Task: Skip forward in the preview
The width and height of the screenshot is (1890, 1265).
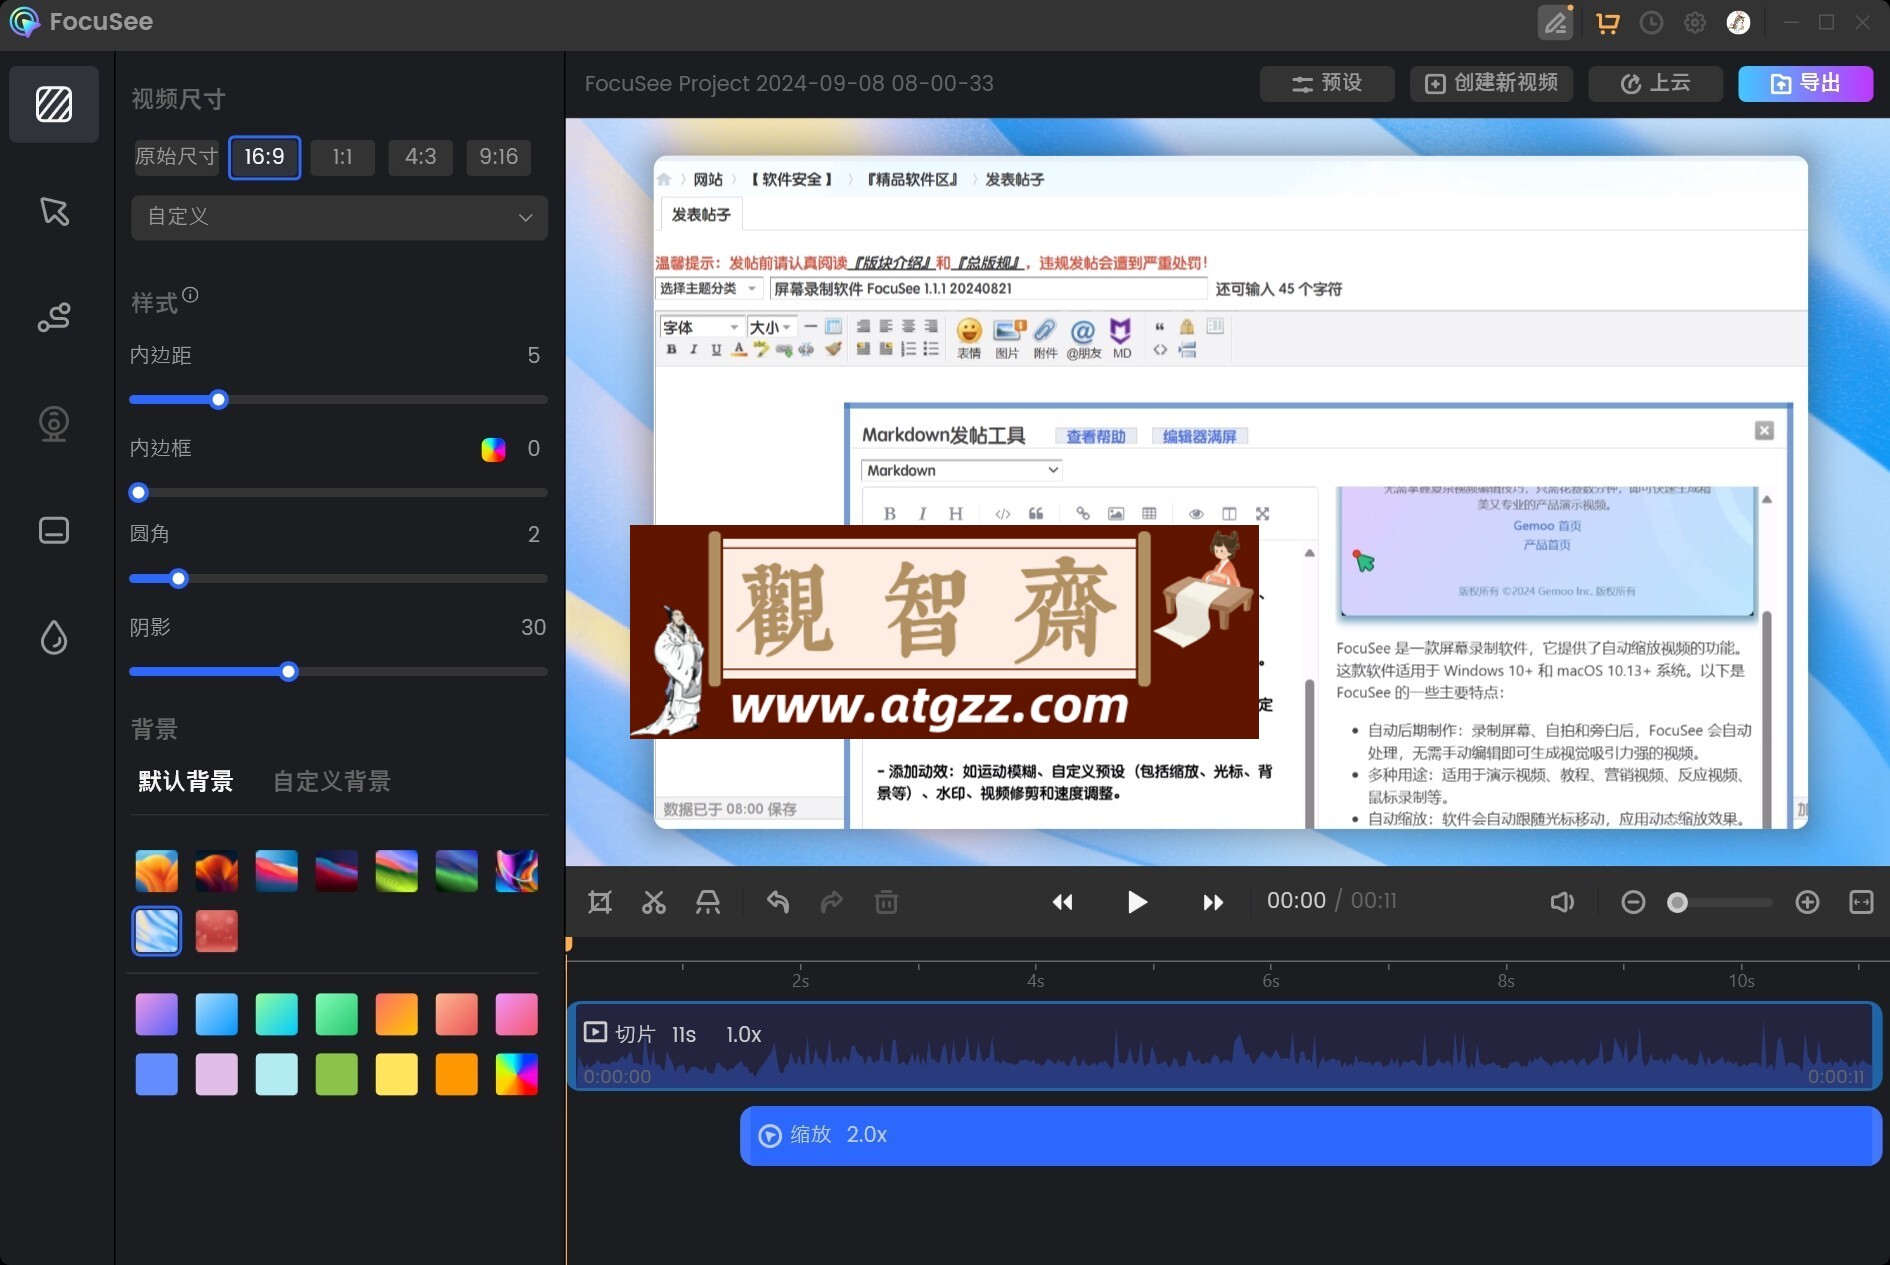Action: [1212, 902]
